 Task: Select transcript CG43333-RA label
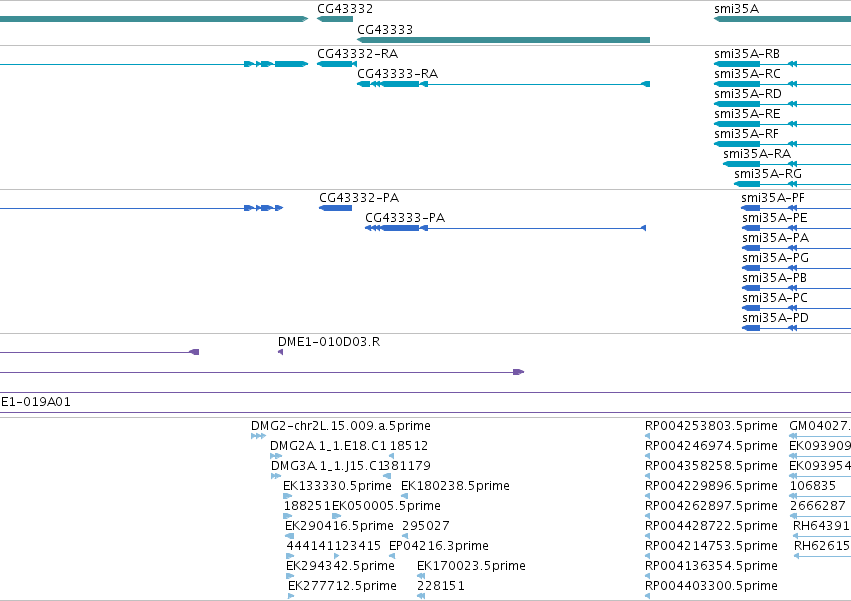point(397,74)
